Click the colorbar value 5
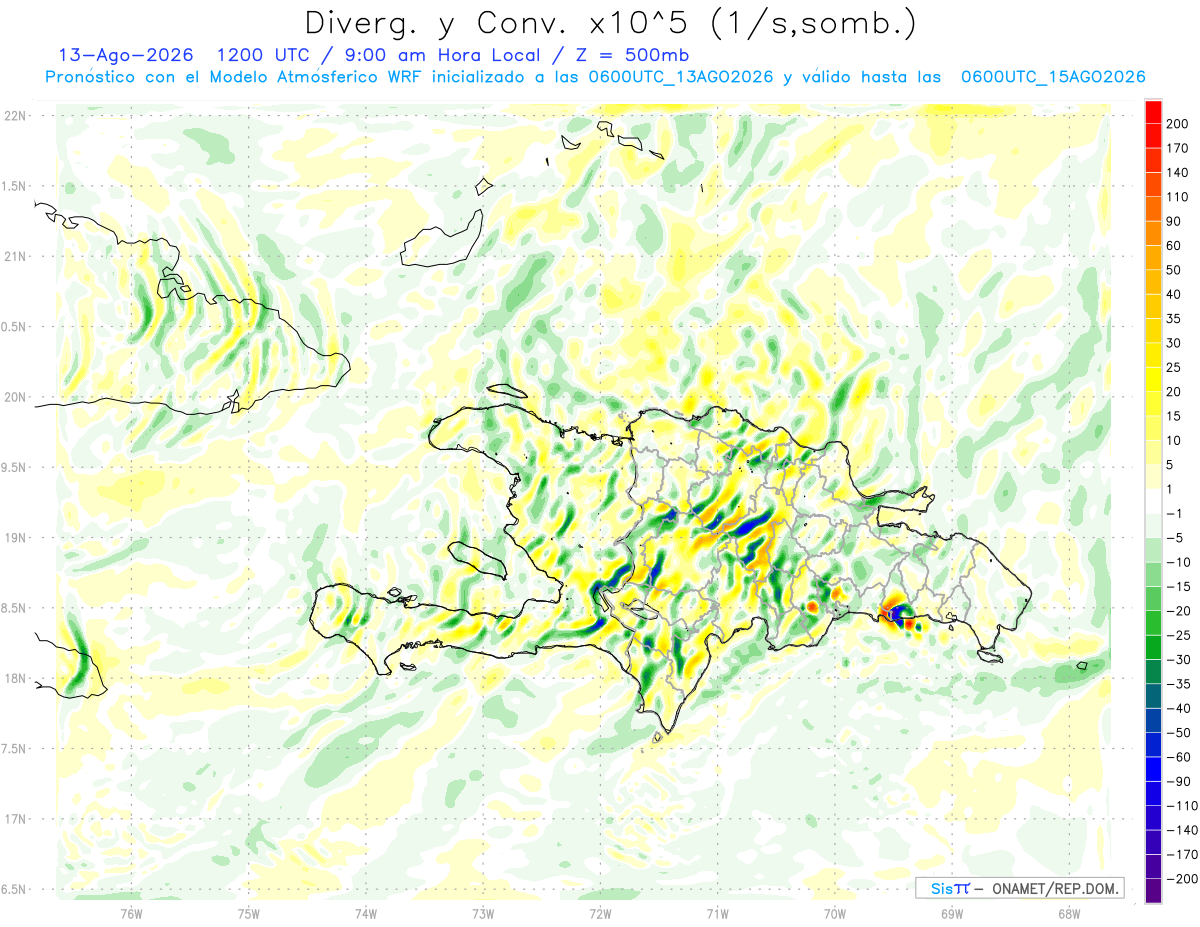Image resolution: width=1200 pixels, height=927 pixels. (1170, 465)
